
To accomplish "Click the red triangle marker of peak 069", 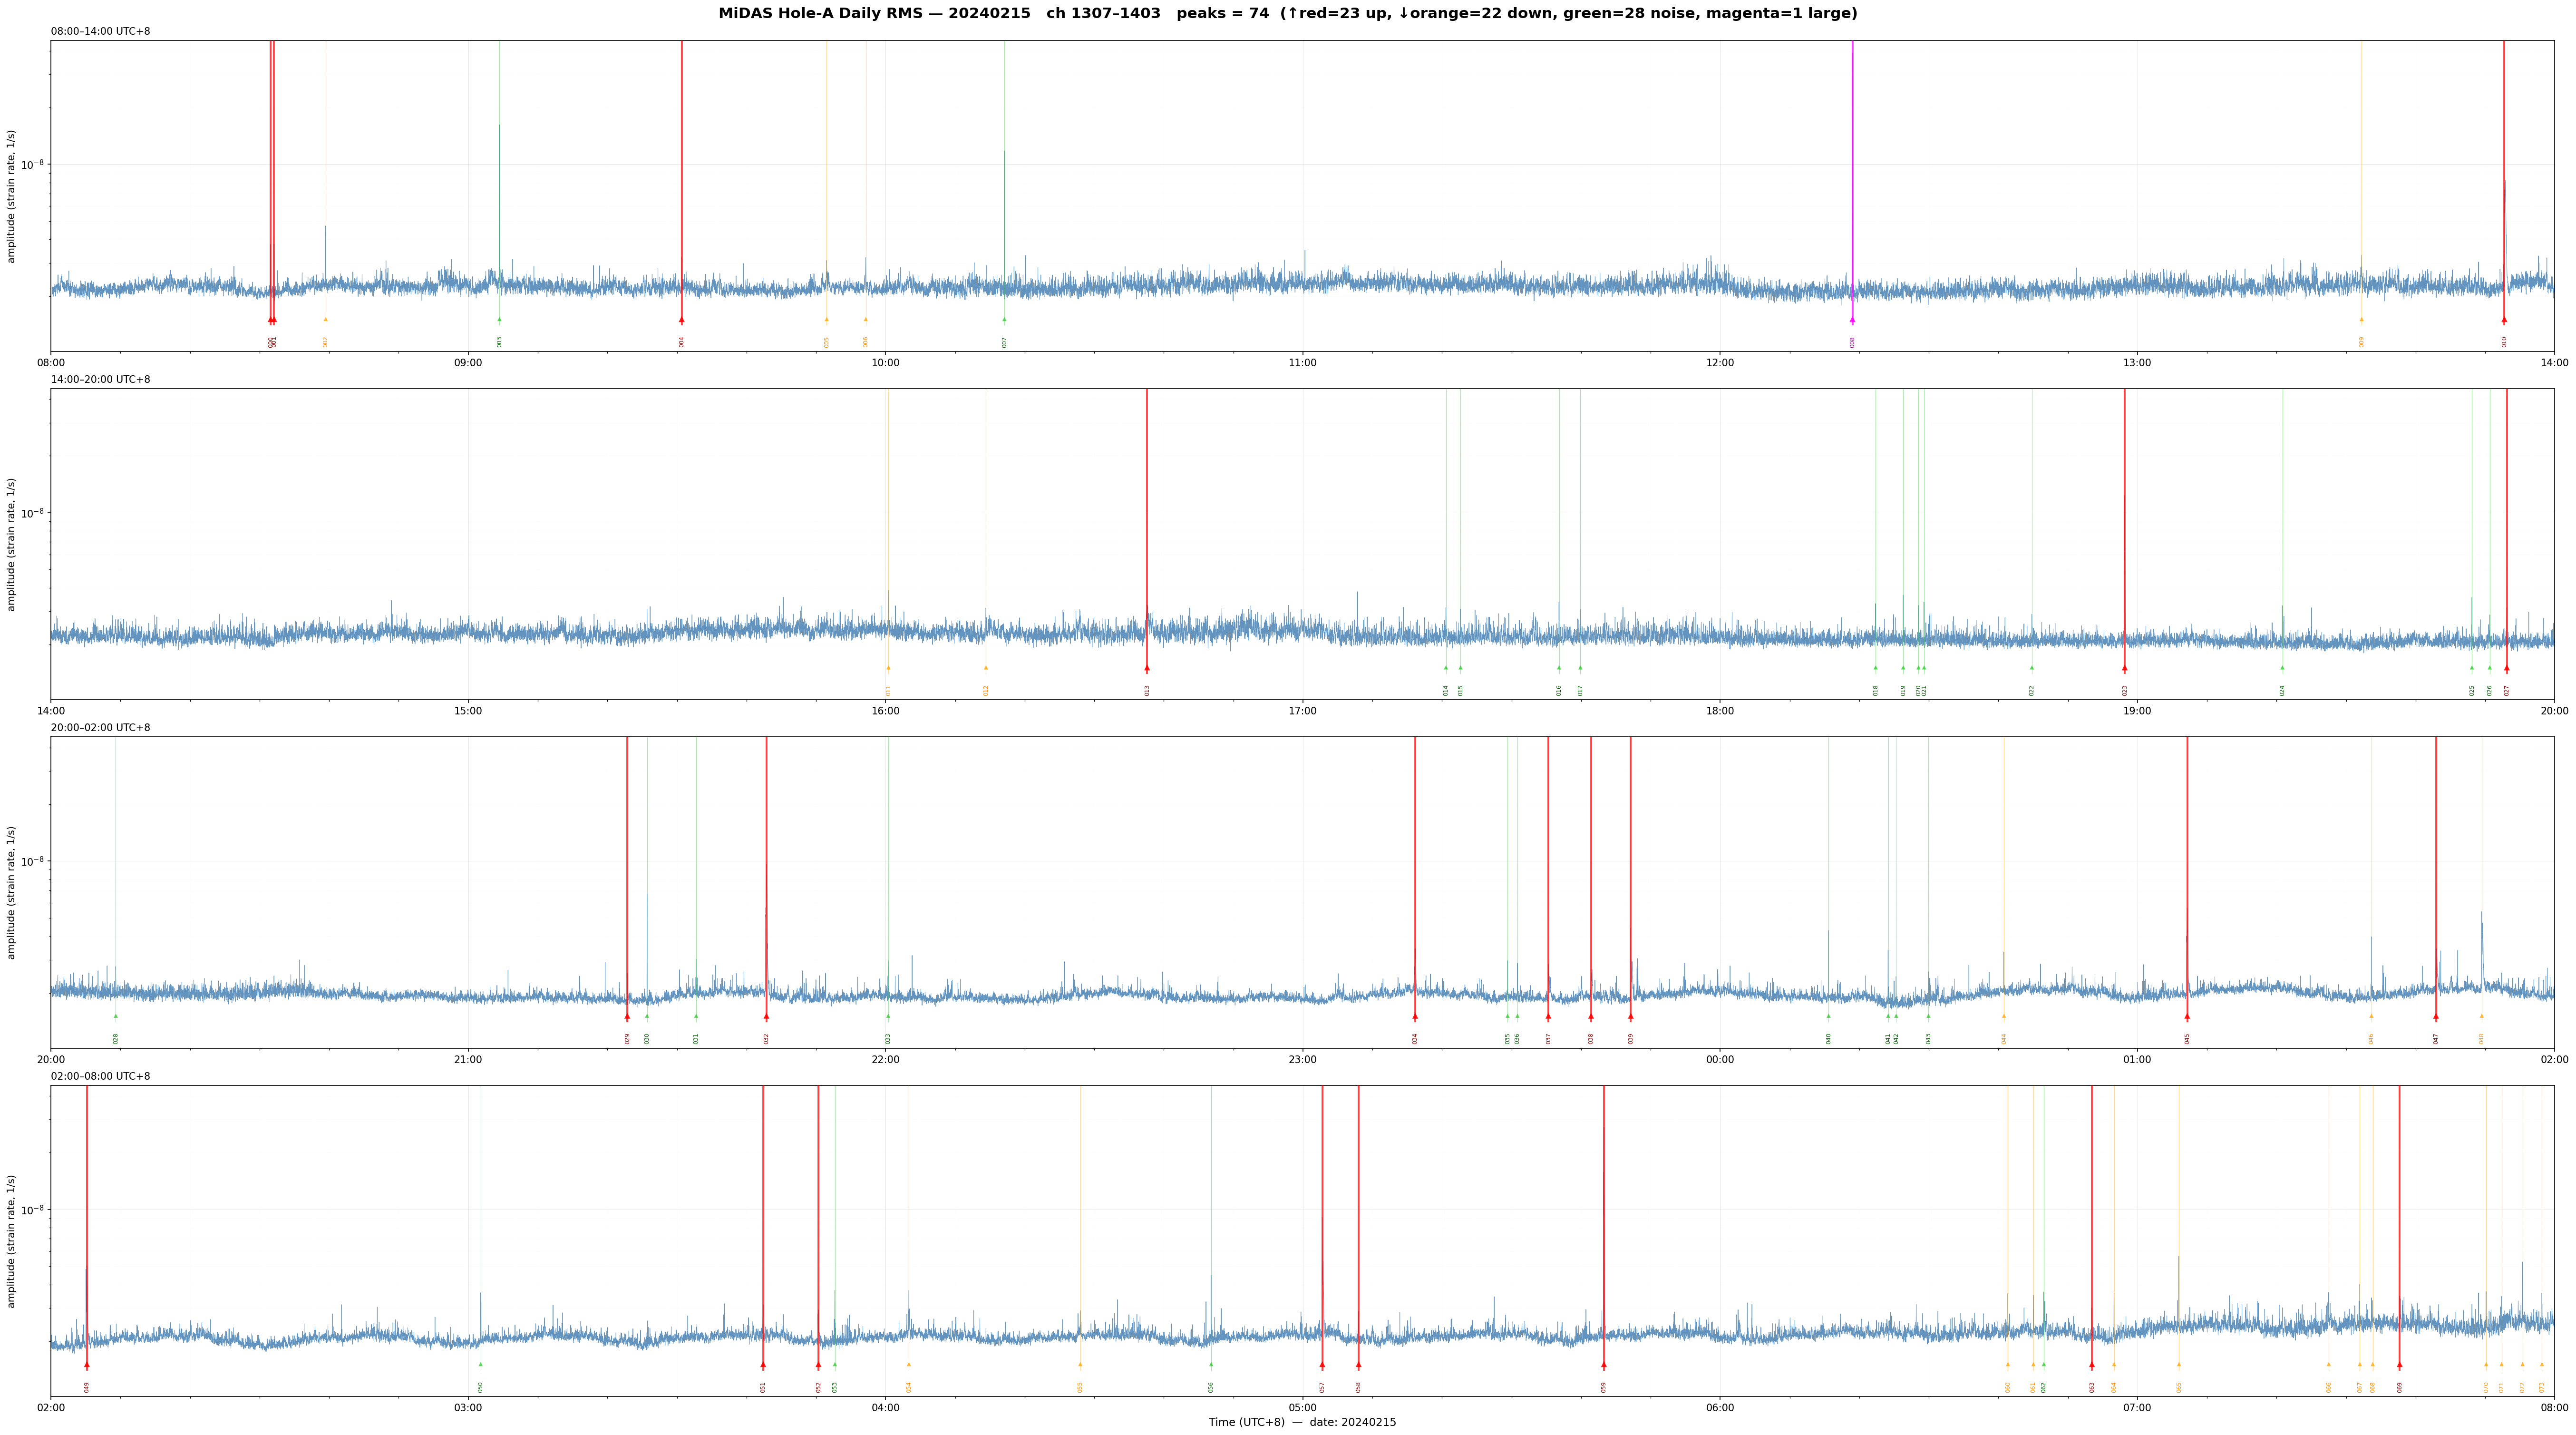I will point(2400,1365).
